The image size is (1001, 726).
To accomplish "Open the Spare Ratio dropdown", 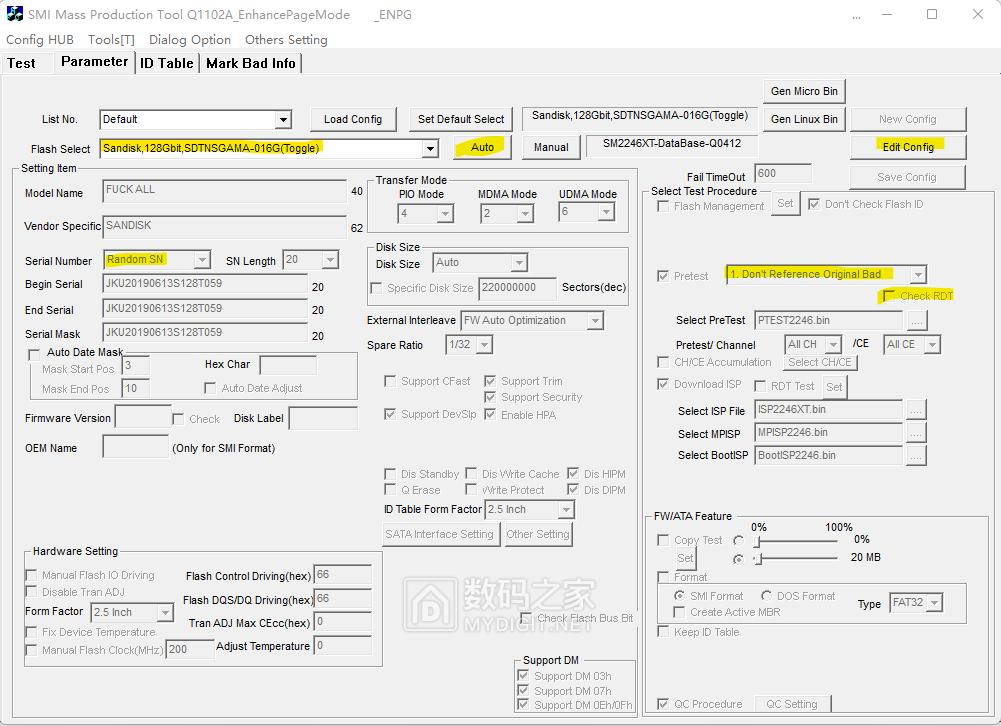I will (485, 345).
